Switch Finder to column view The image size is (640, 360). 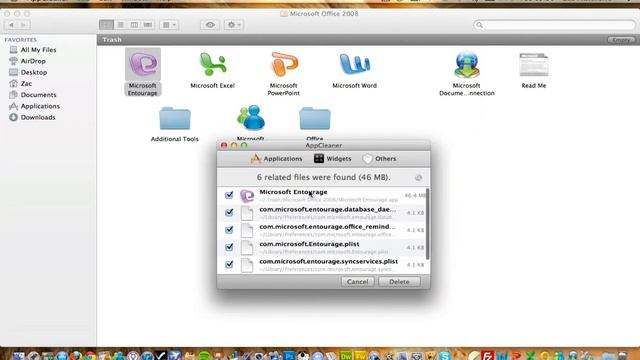pos(134,25)
